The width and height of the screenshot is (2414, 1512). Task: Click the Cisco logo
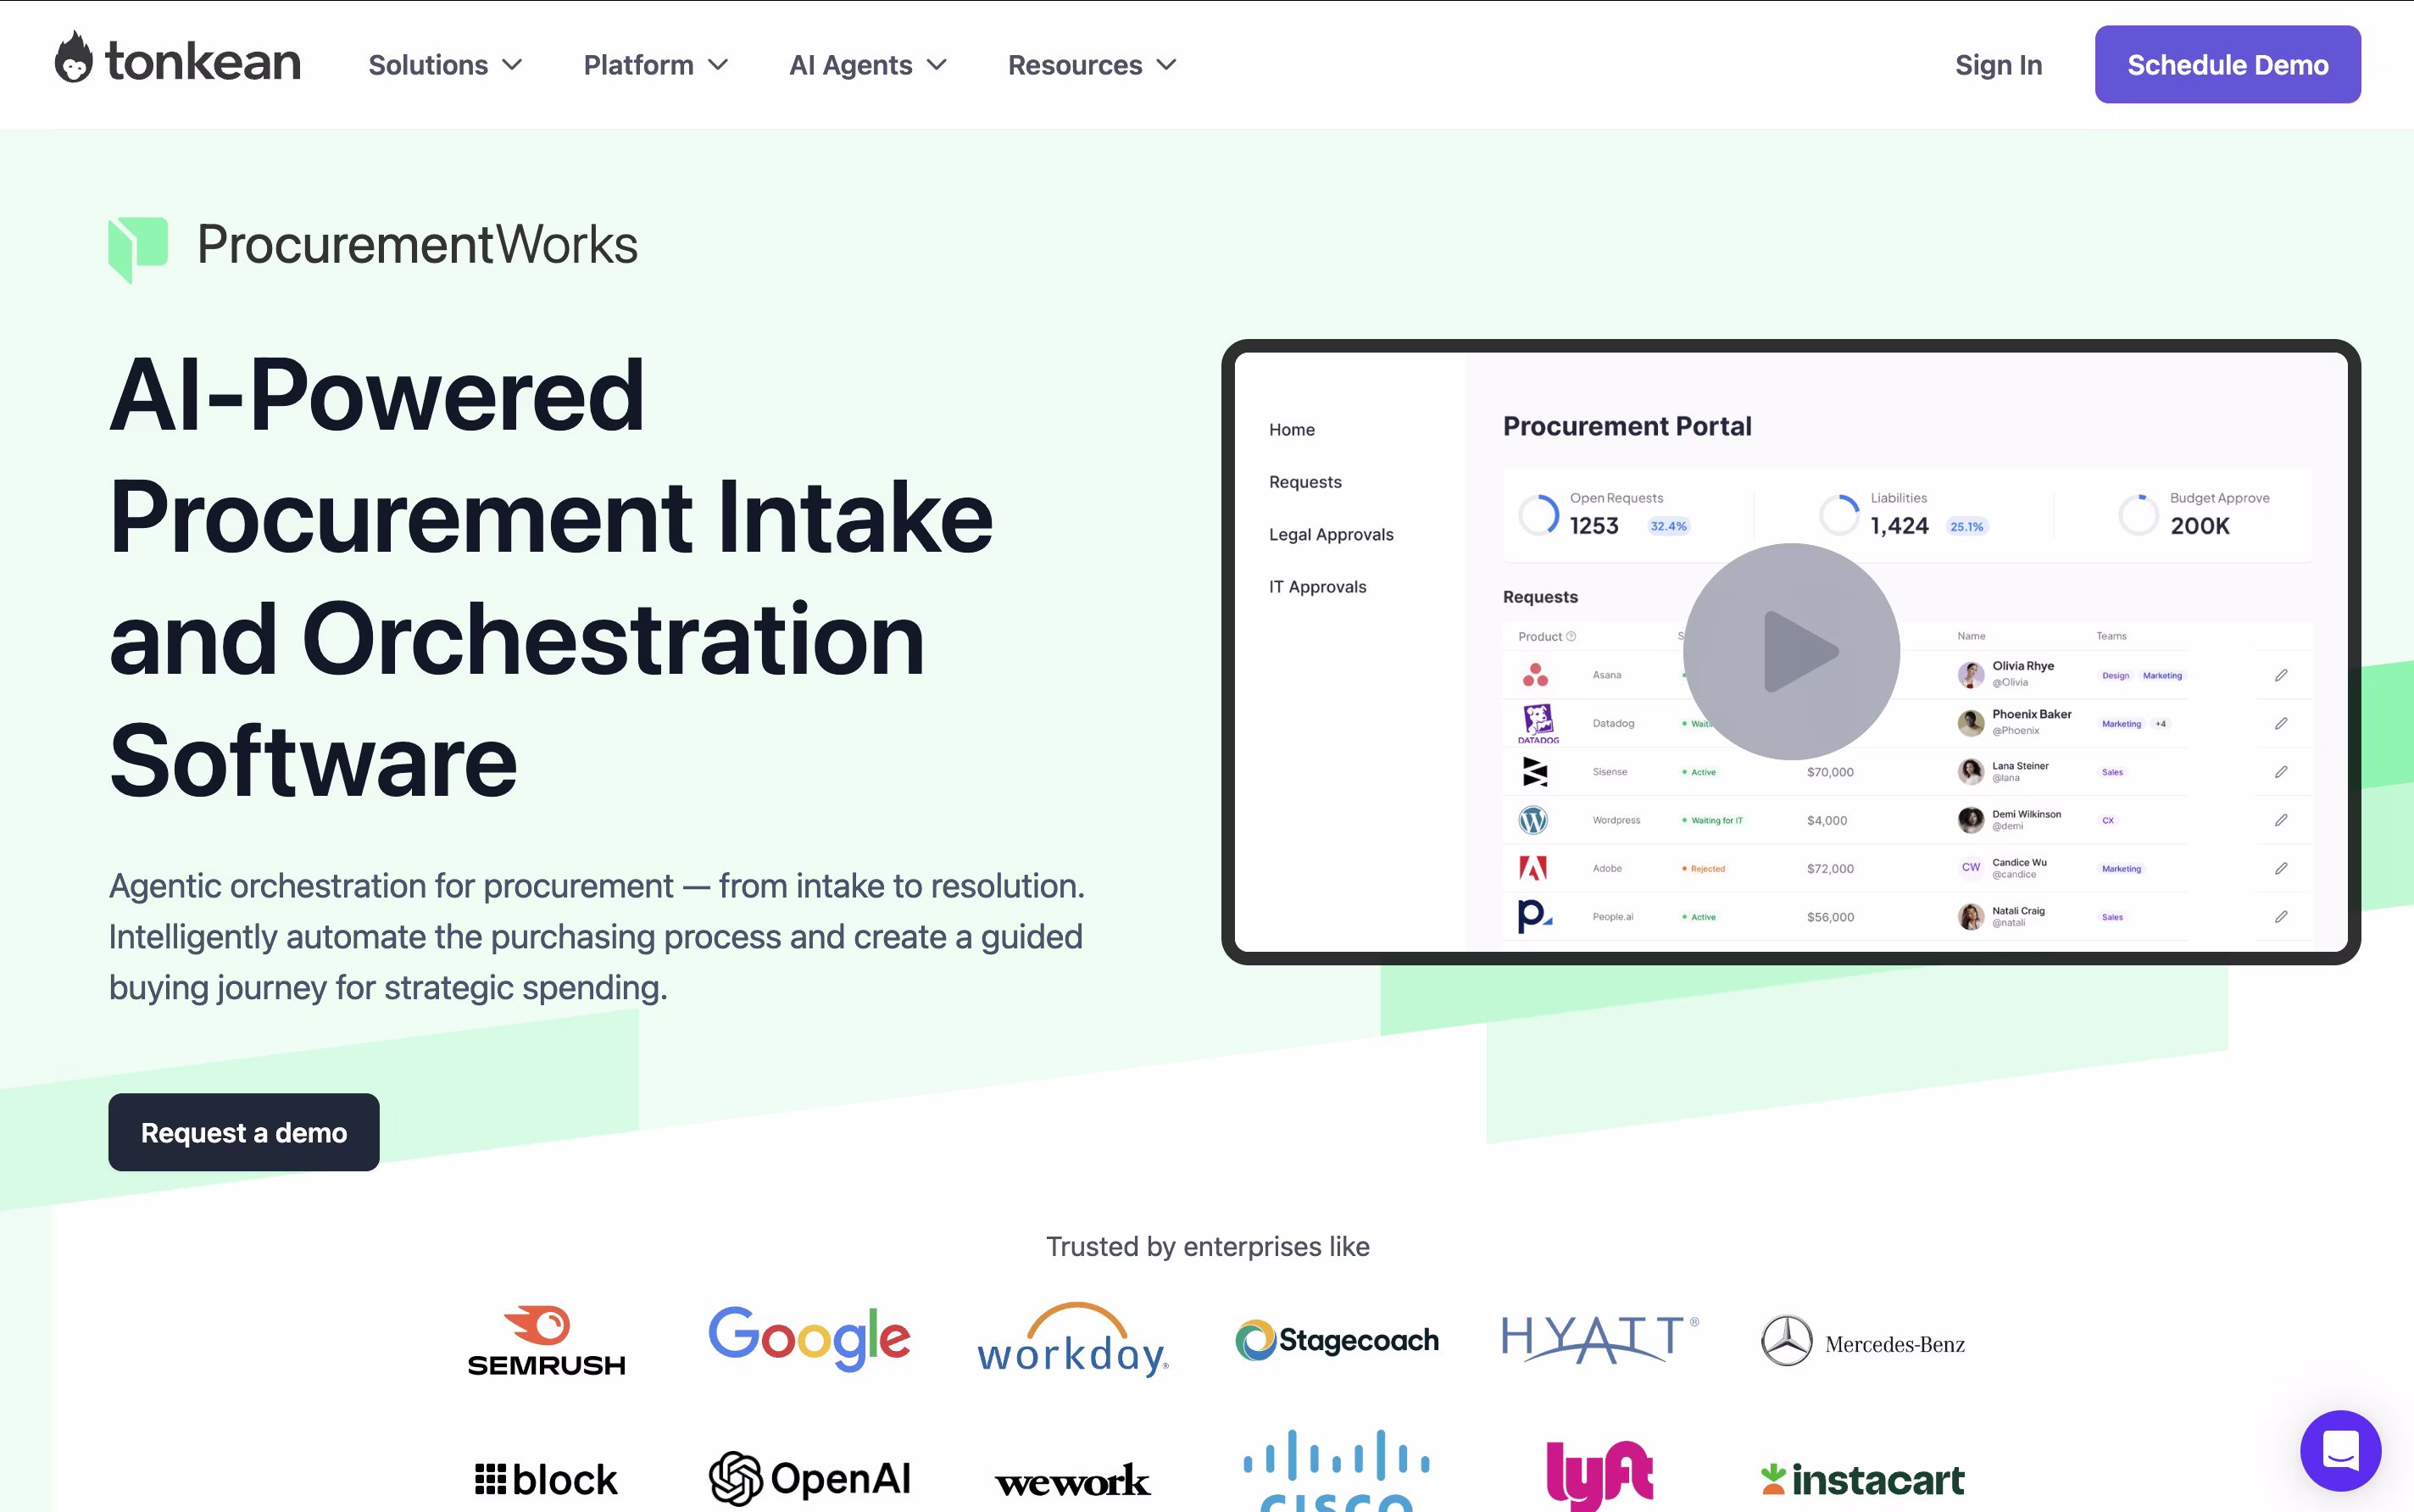click(1336, 1470)
